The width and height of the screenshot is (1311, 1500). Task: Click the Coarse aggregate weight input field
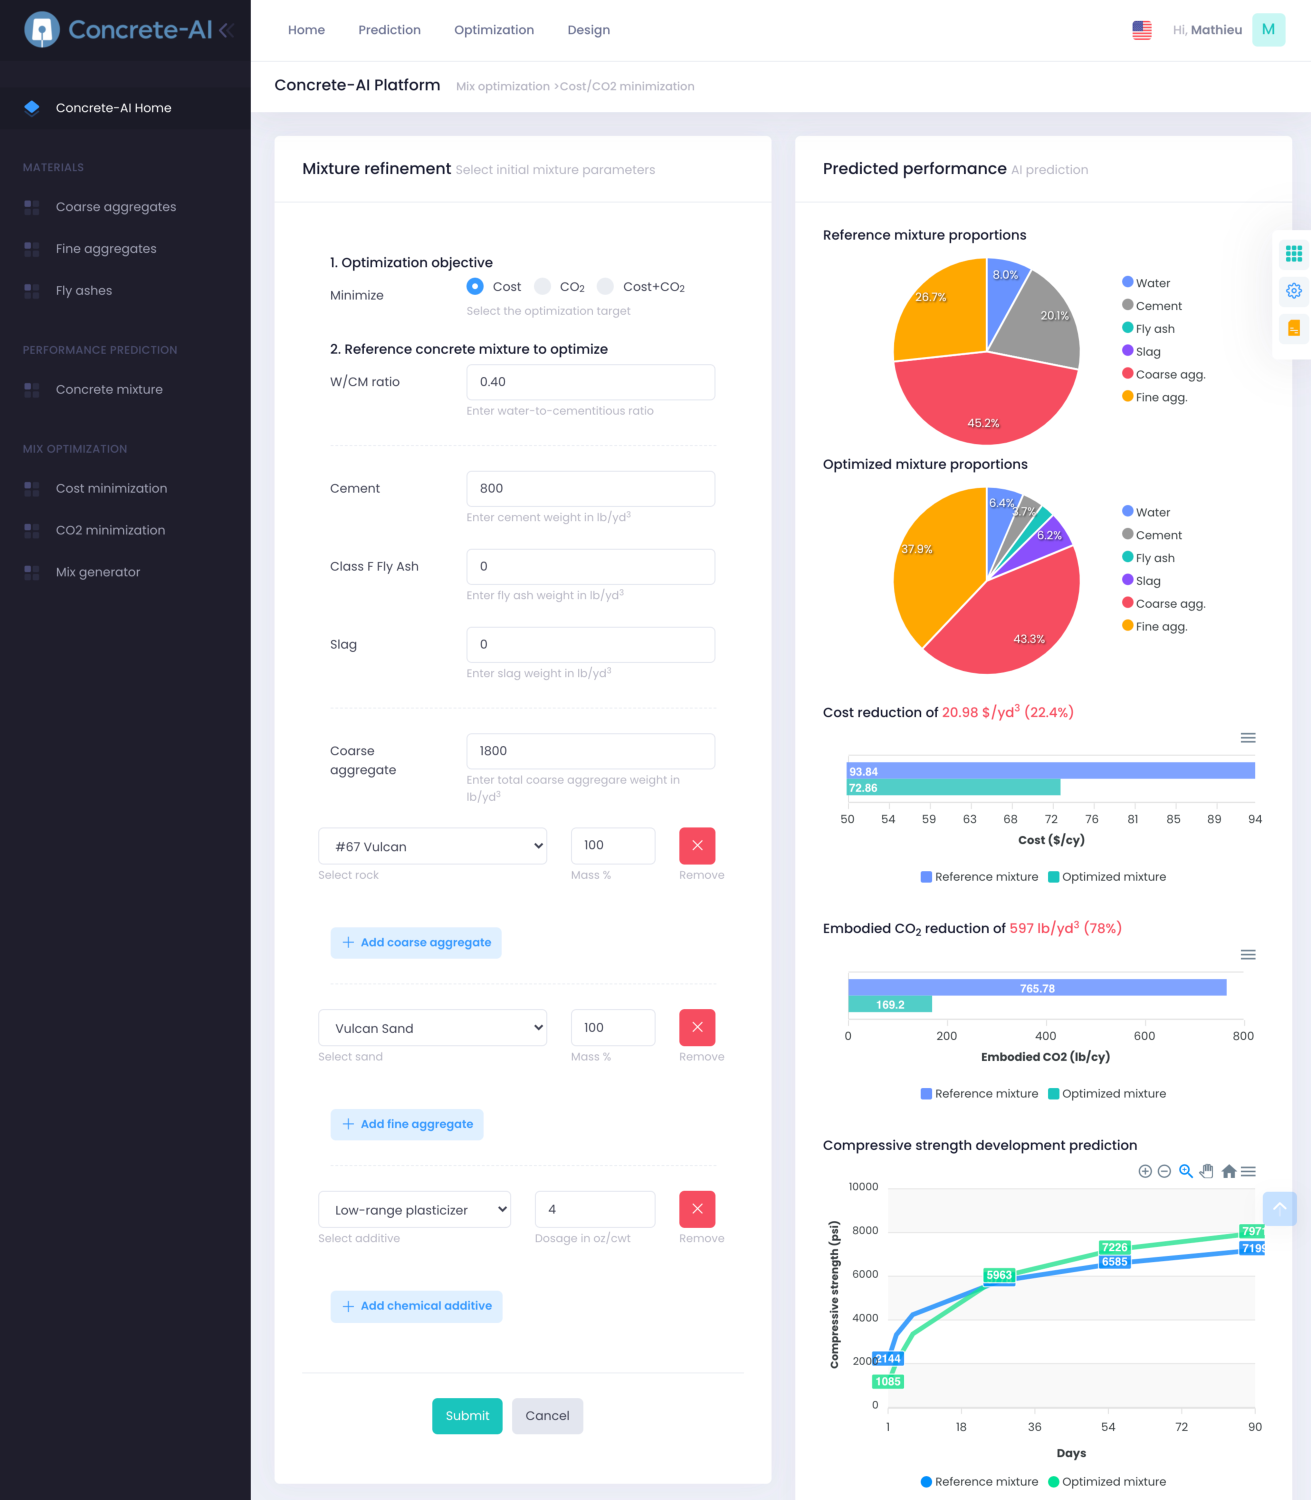click(x=591, y=751)
